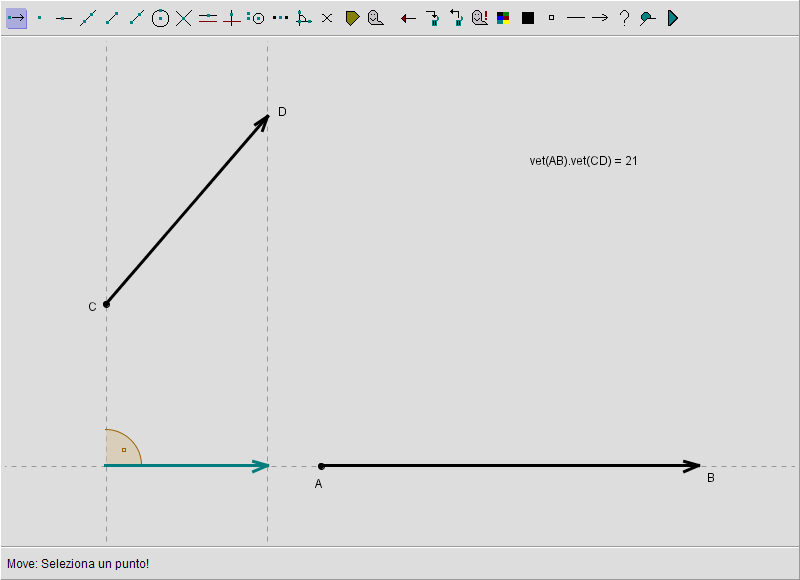Image resolution: width=800 pixels, height=580 pixels.
Task: Click the text vet(AB).vet(CD) = 21
Action: [584, 161]
